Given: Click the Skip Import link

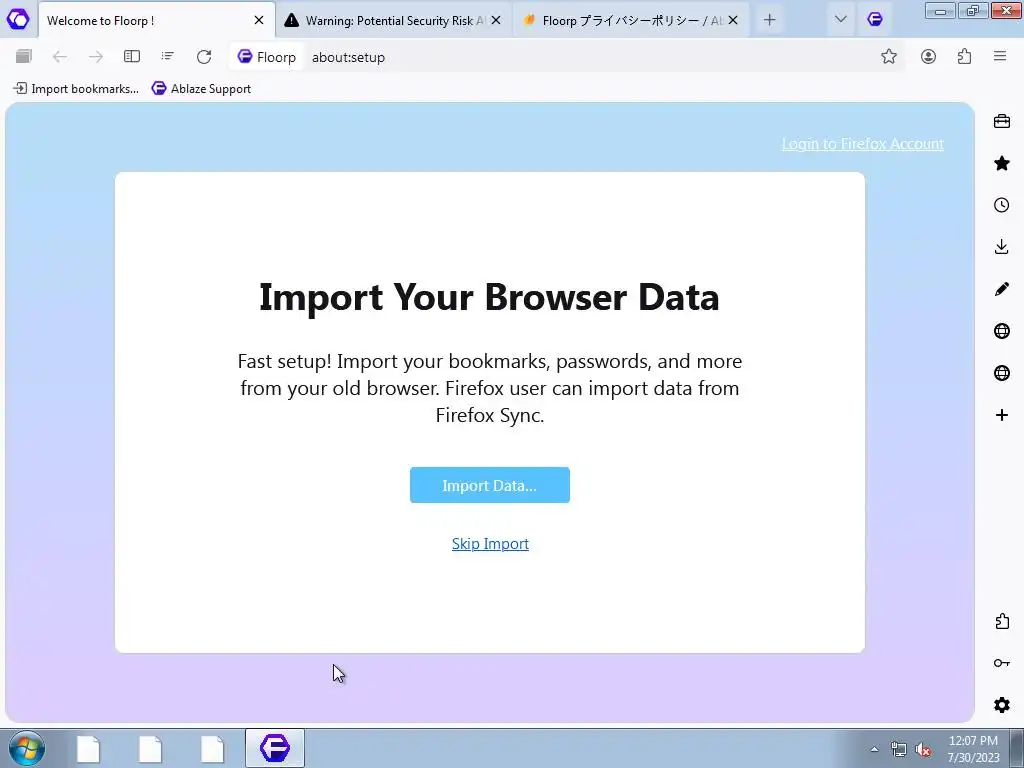Looking at the screenshot, I should [x=490, y=543].
